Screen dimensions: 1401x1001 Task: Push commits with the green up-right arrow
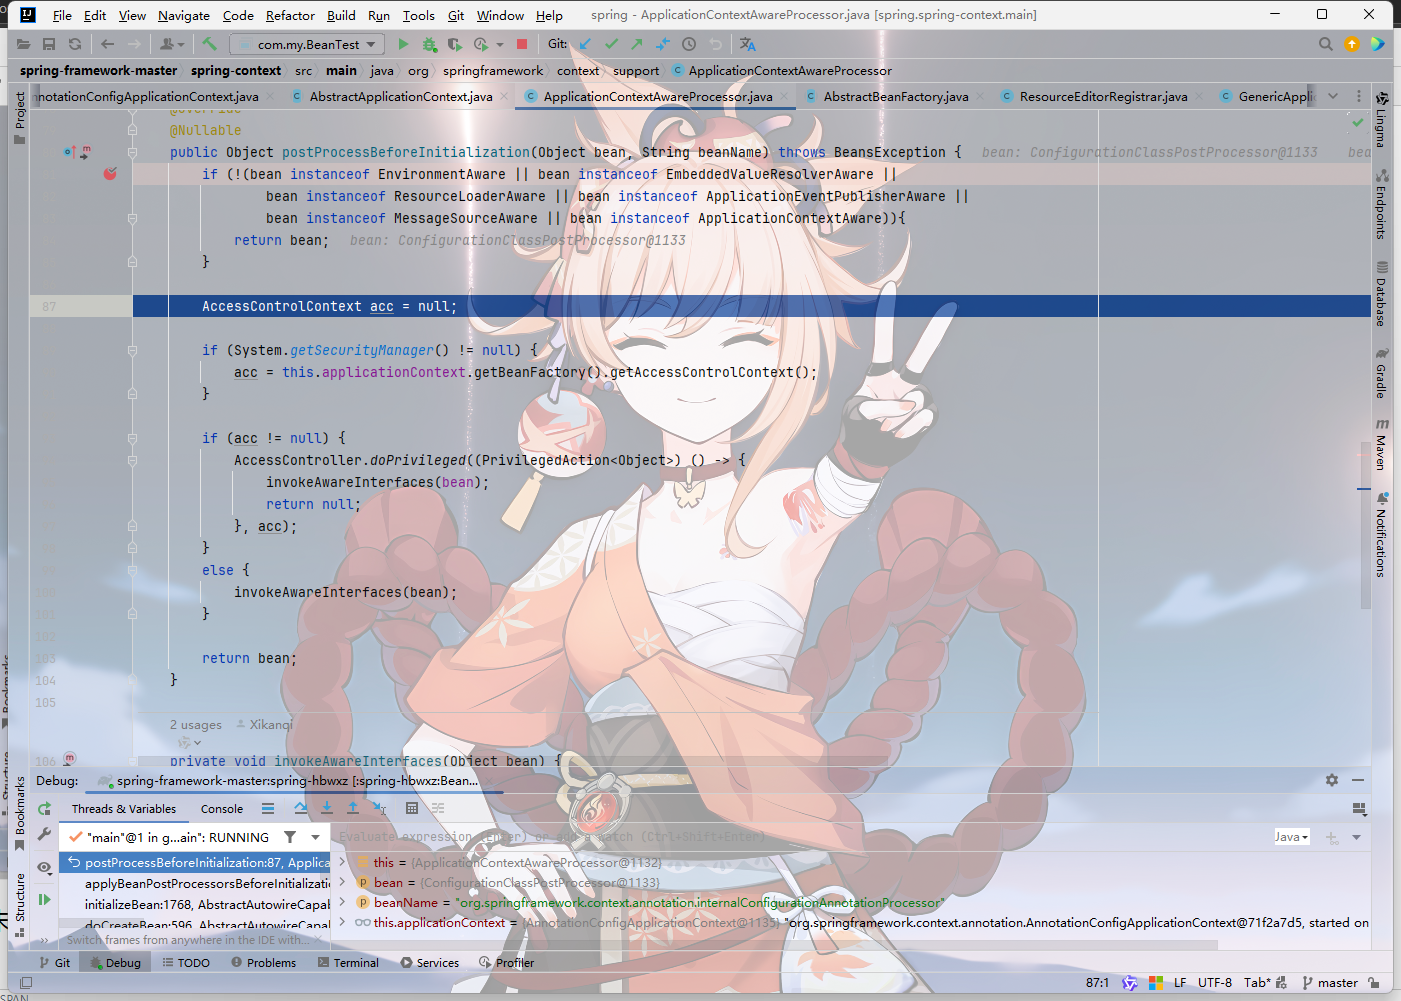click(x=636, y=44)
